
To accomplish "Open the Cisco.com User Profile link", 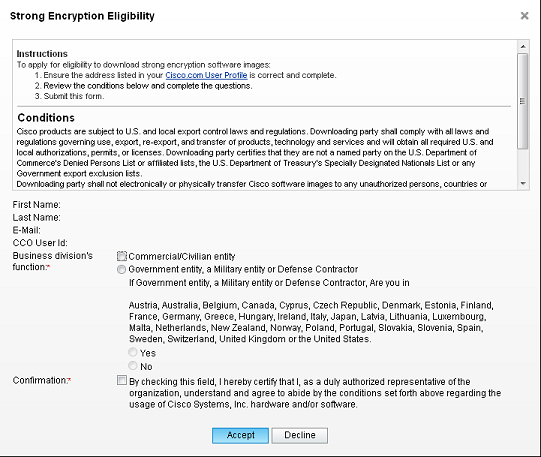I will 206,75.
